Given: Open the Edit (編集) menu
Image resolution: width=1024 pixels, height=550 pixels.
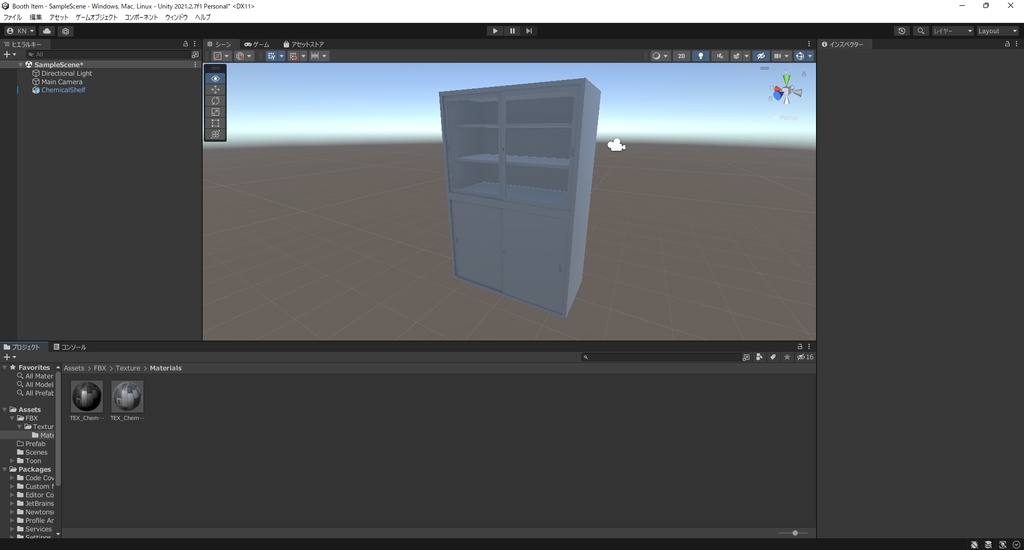Looking at the screenshot, I should (35, 17).
